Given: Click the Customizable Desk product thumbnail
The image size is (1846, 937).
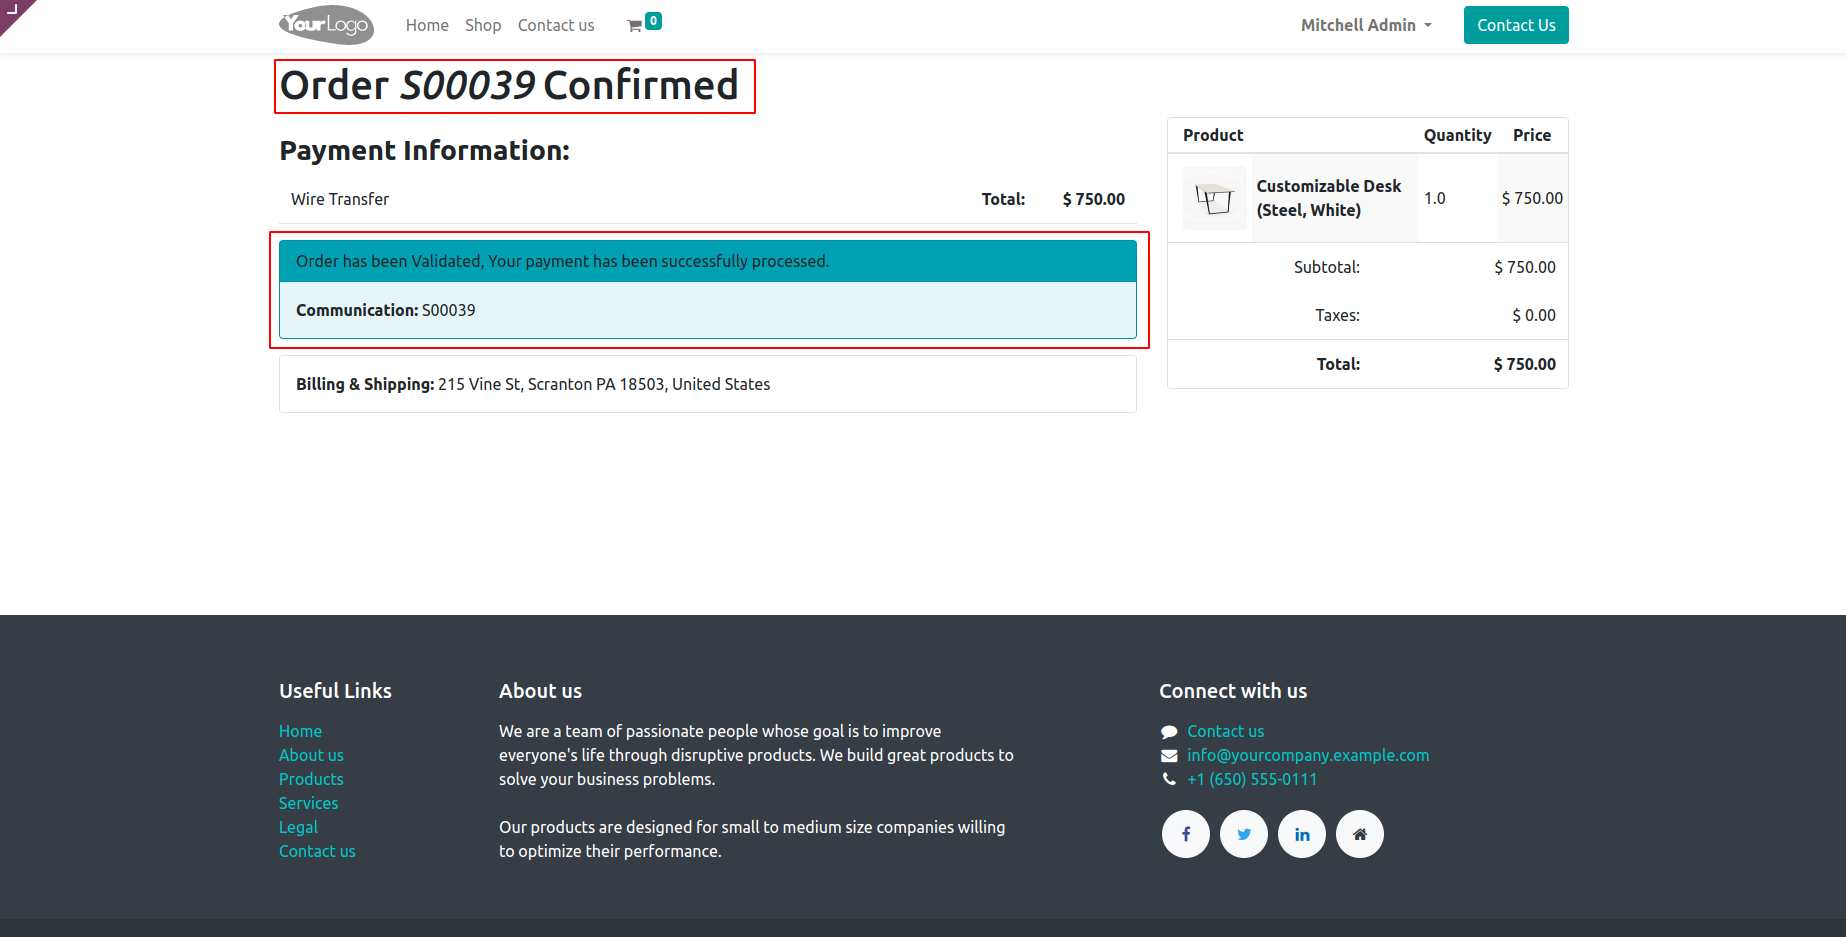Looking at the screenshot, I should (1214, 198).
